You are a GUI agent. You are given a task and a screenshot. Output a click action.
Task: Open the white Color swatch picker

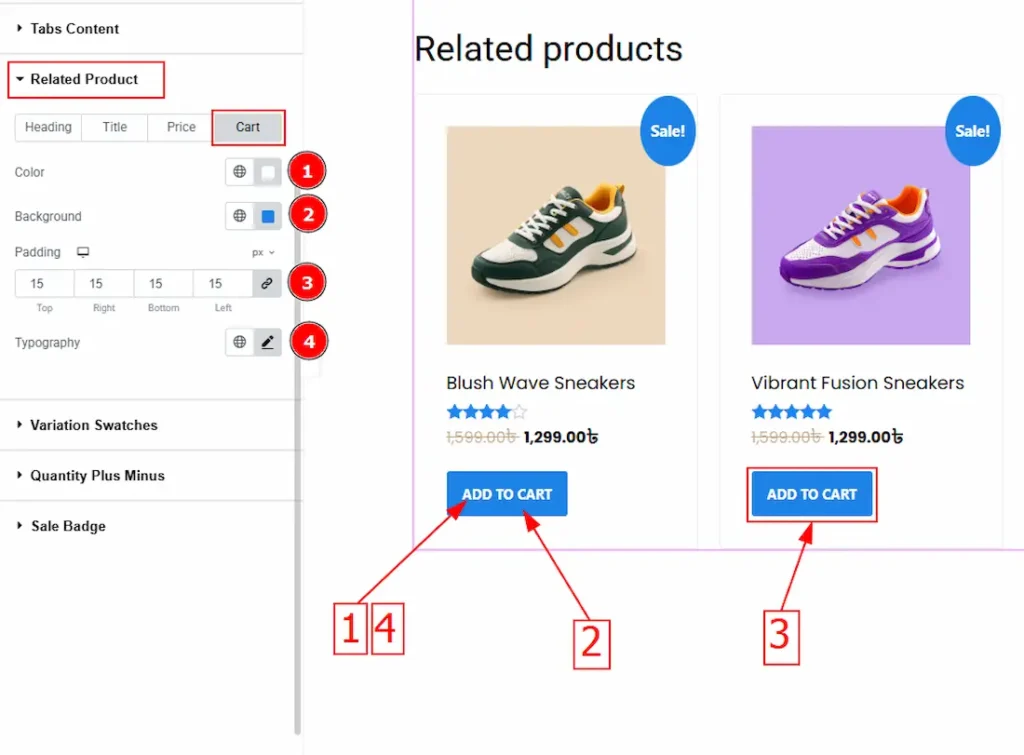267,172
